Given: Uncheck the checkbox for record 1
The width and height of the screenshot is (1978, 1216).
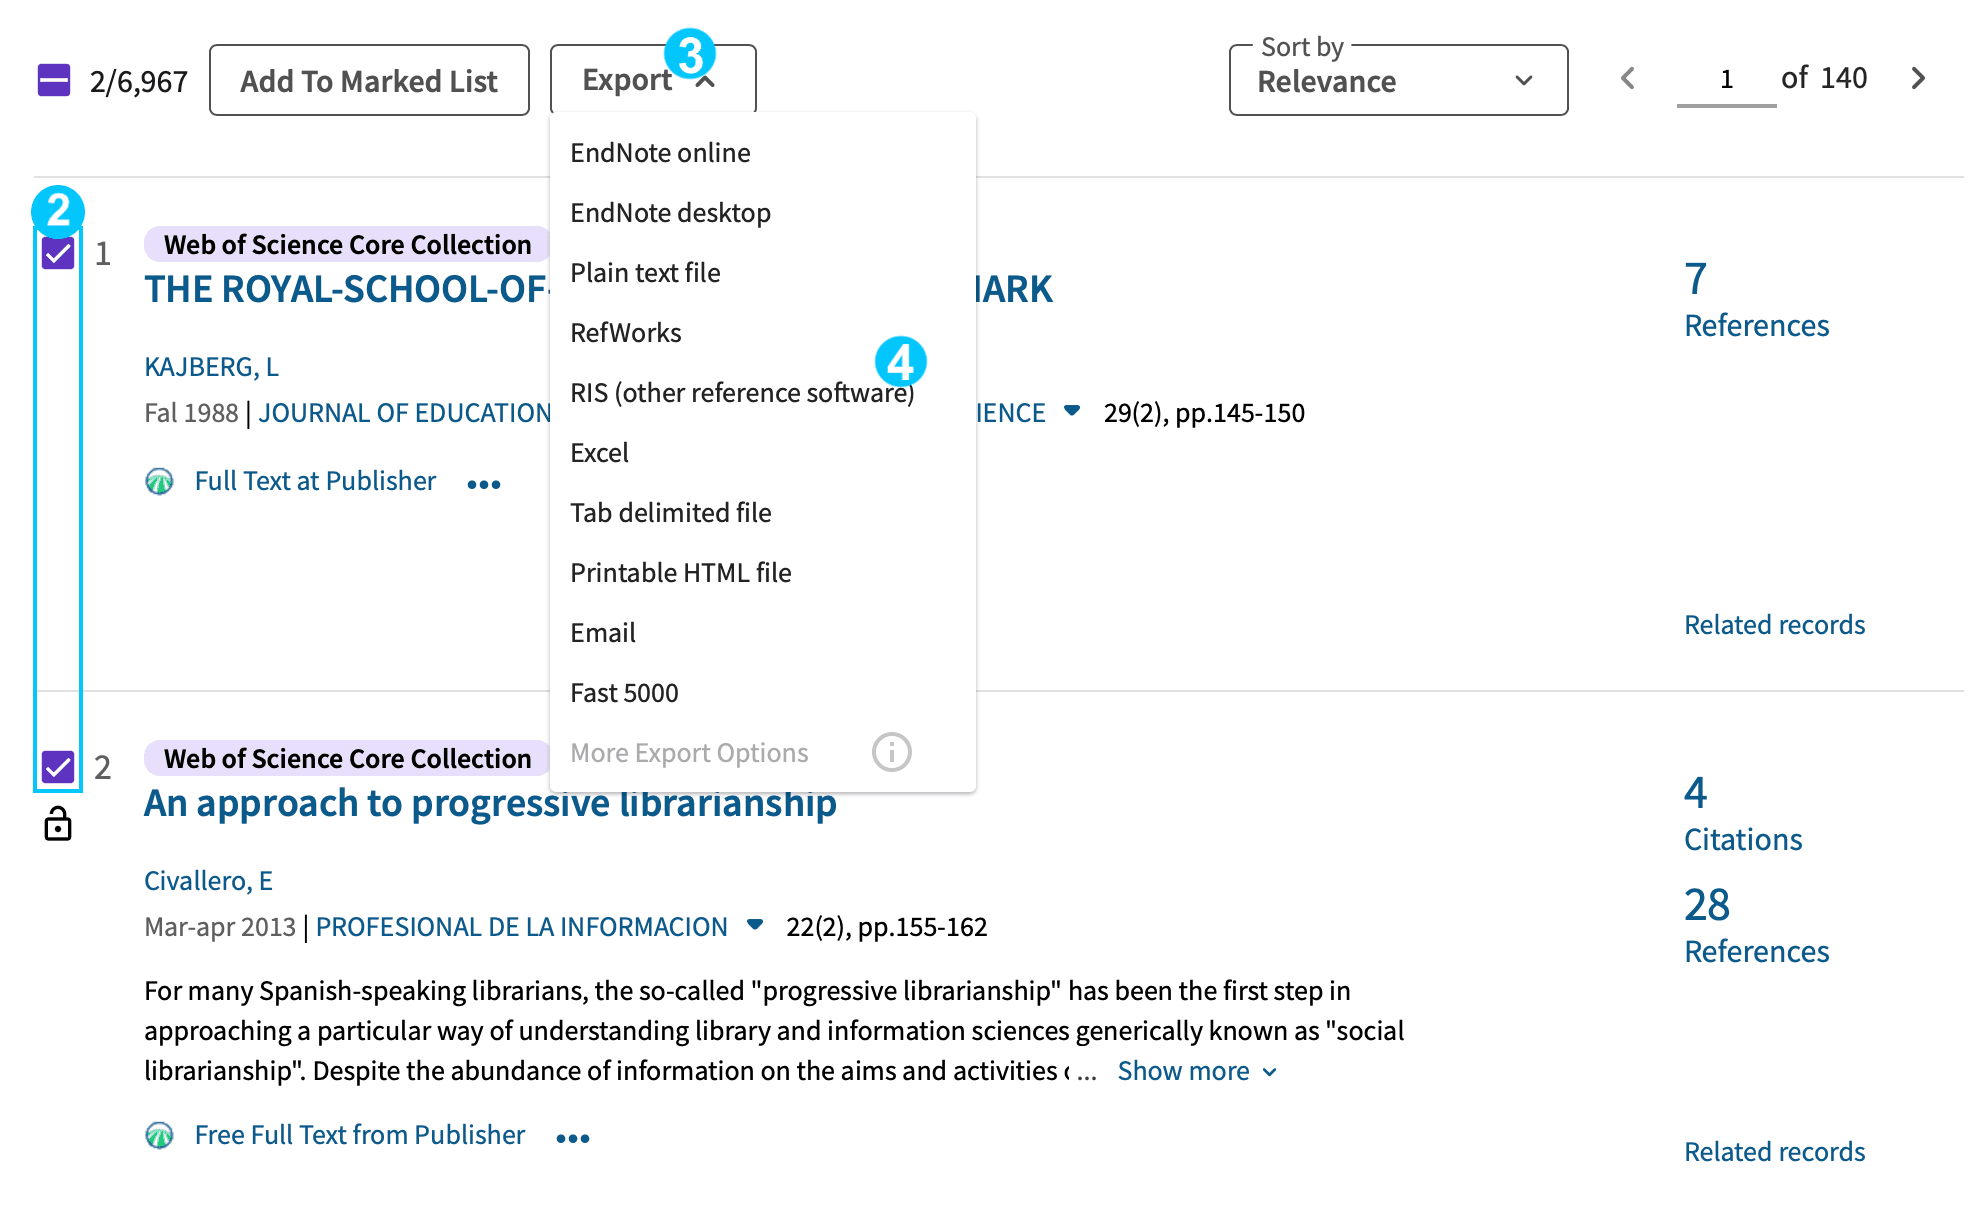Looking at the screenshot, I should tap(58, 253).
